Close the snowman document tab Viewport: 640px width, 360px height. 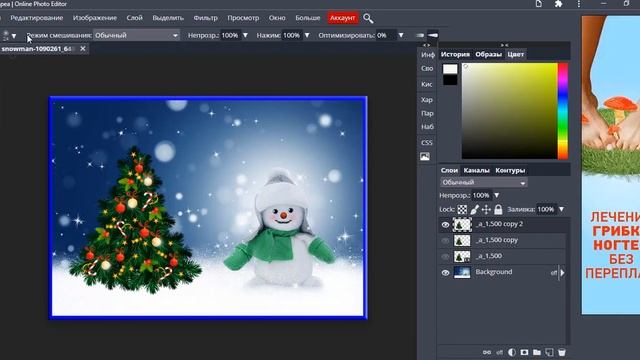pyautogui.click(x=83, y=49)
